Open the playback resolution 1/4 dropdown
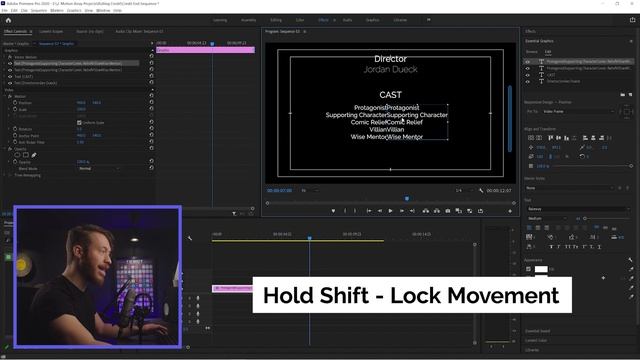The image size is (640, 360). [464, 191]
